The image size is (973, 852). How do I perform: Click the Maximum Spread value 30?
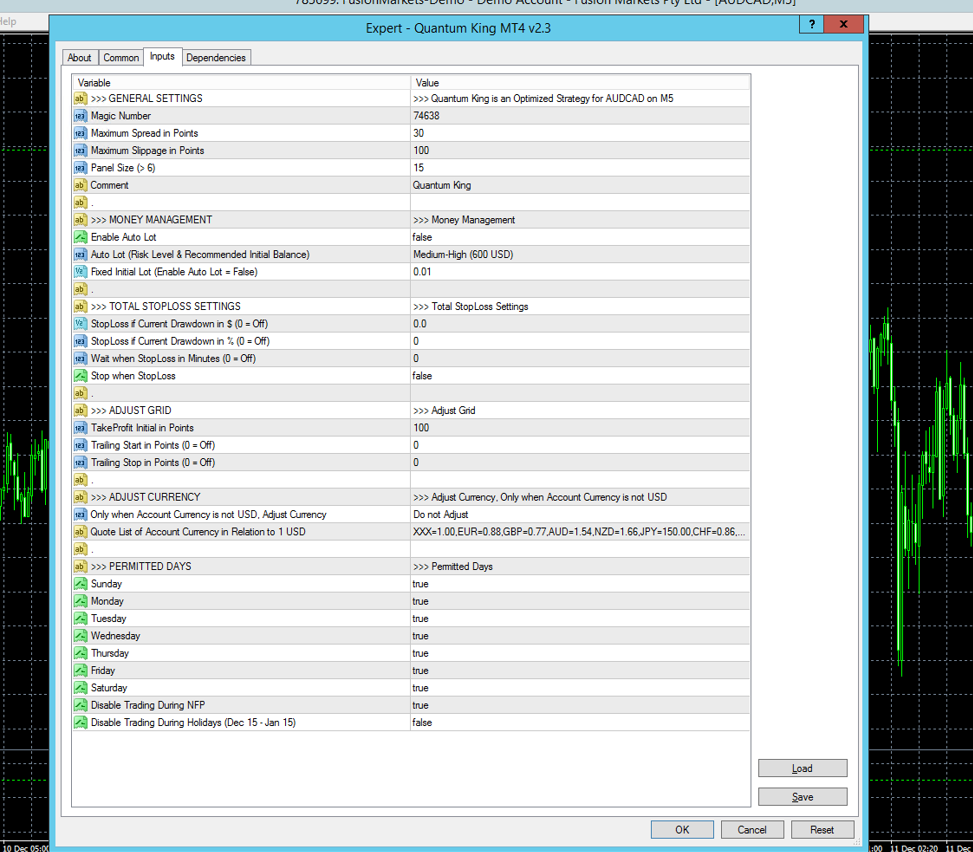click(x=419, y=133)
